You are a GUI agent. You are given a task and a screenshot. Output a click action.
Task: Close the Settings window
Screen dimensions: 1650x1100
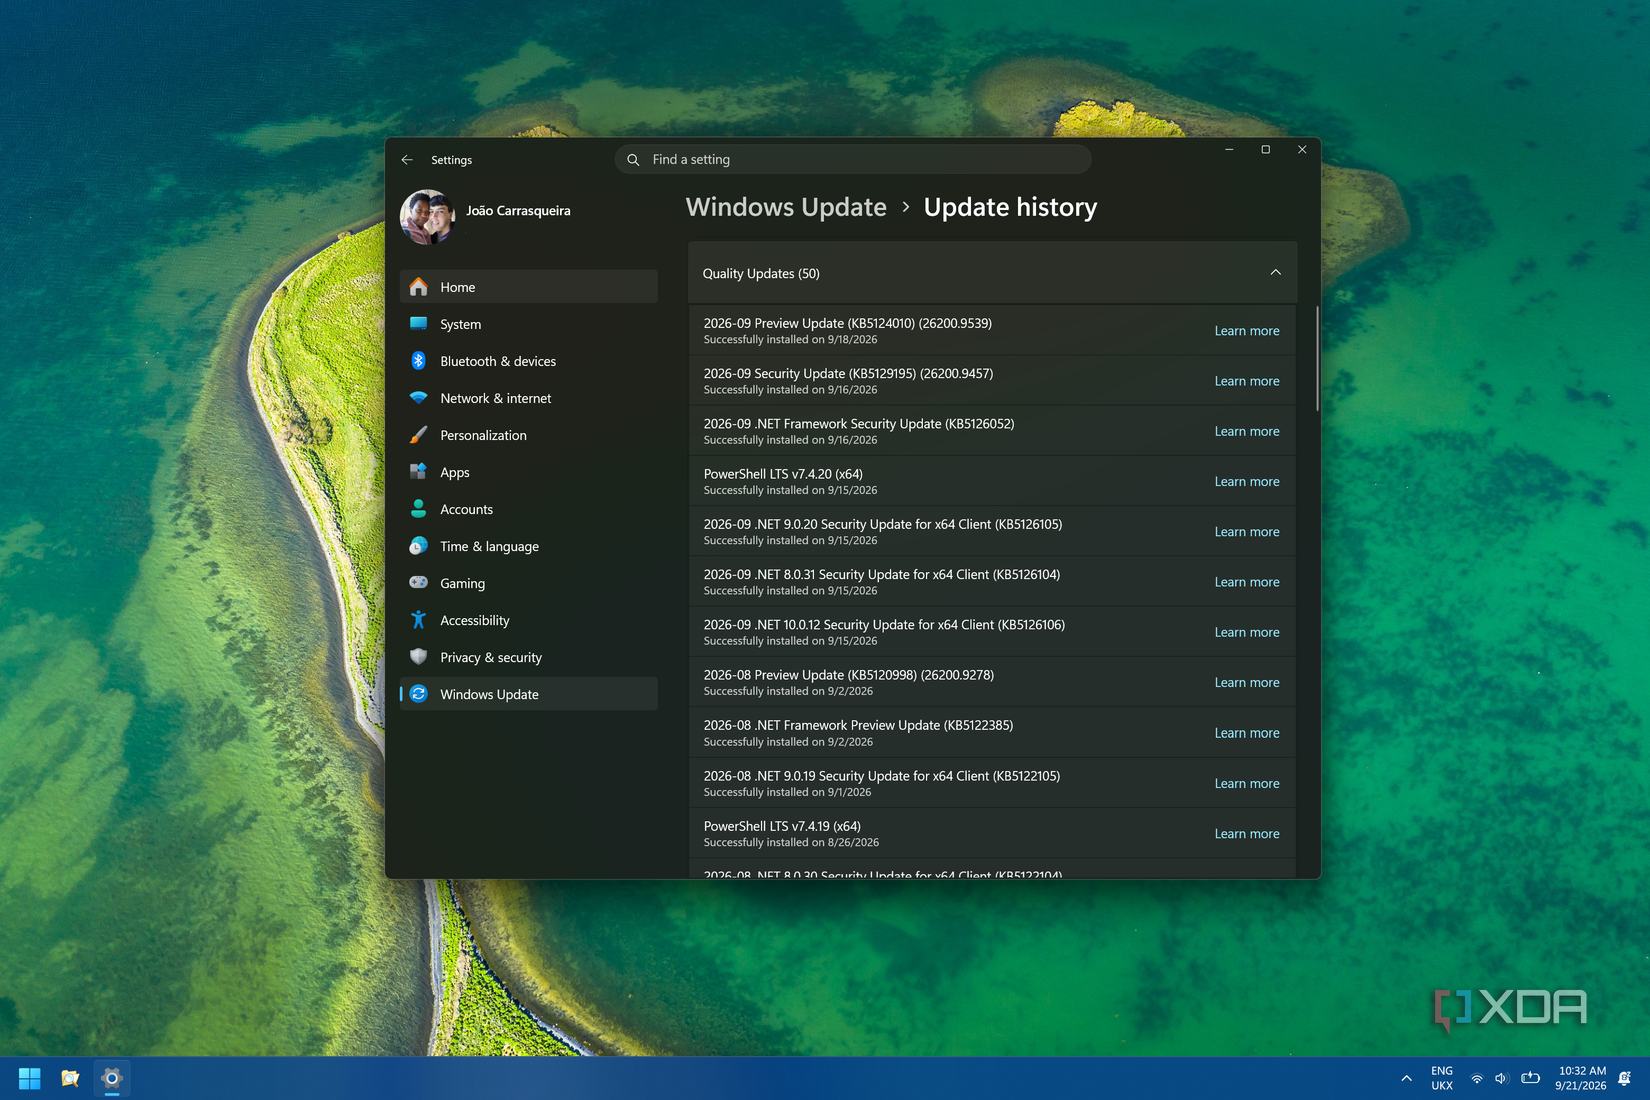click(x=1302, y=150)
